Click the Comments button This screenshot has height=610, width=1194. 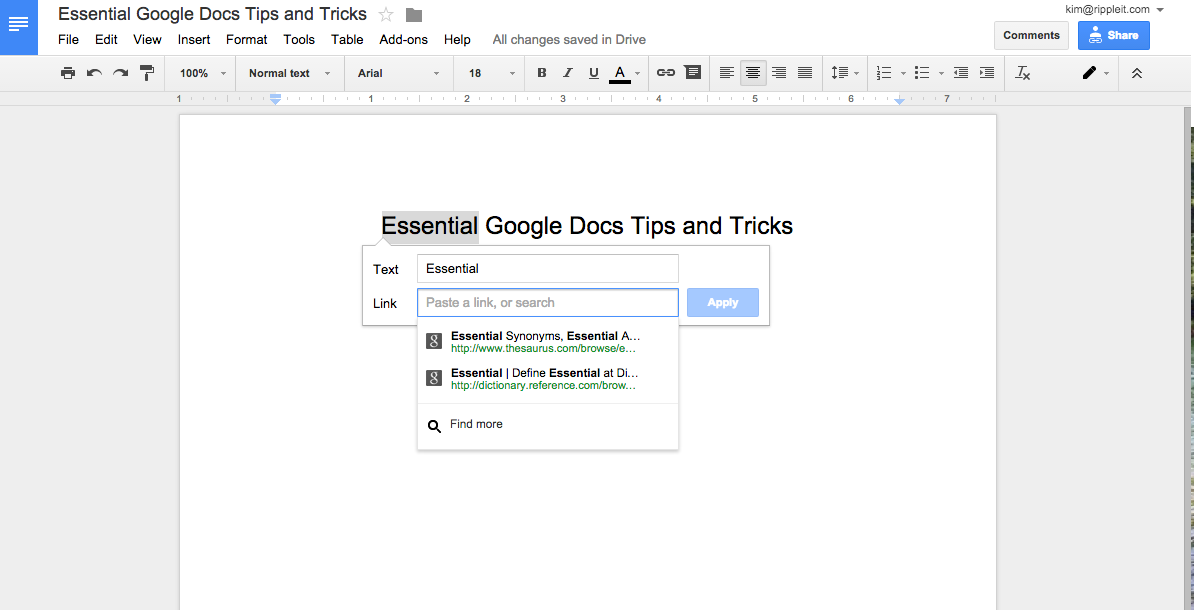click(x=1031, y=35)
